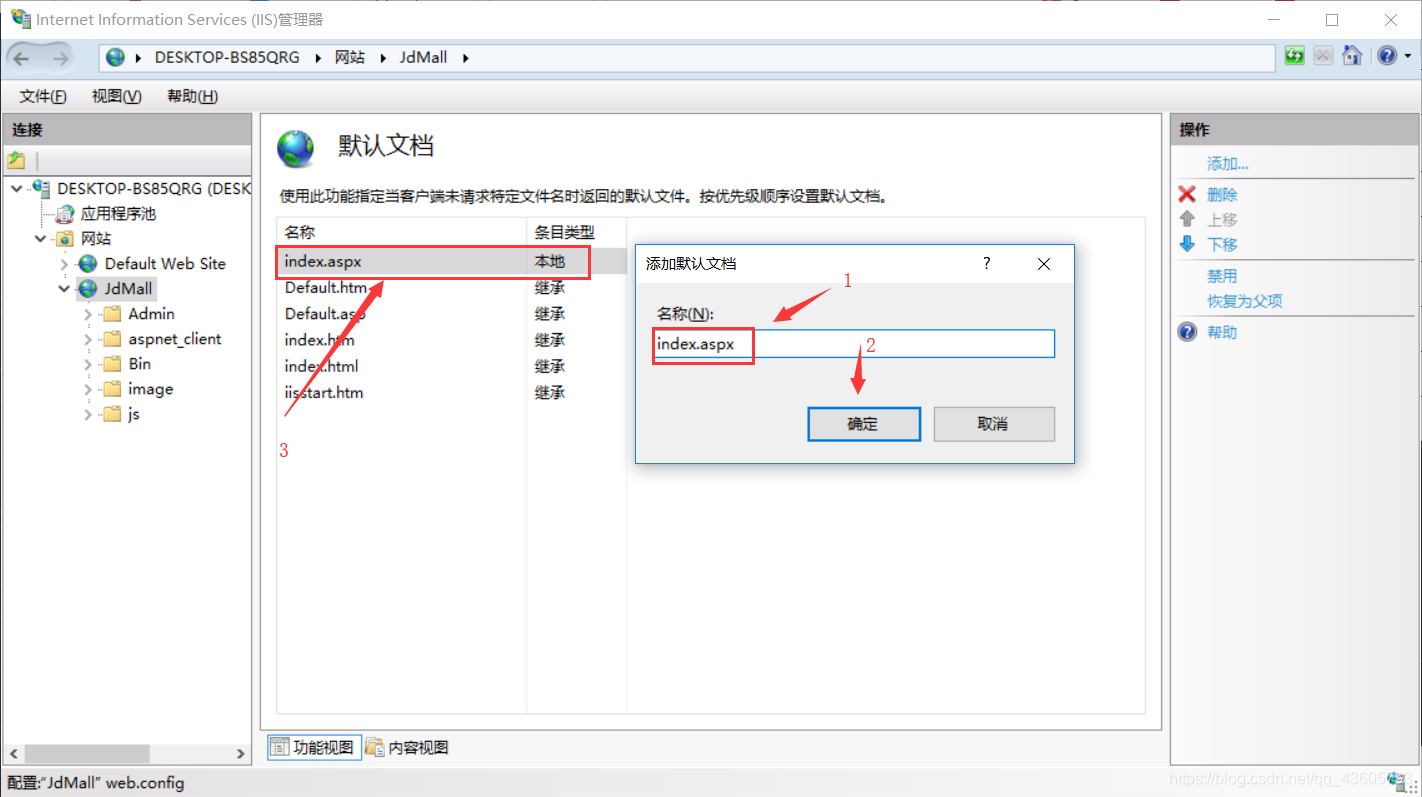Click the 禁用 action link

click(1222, 276)
